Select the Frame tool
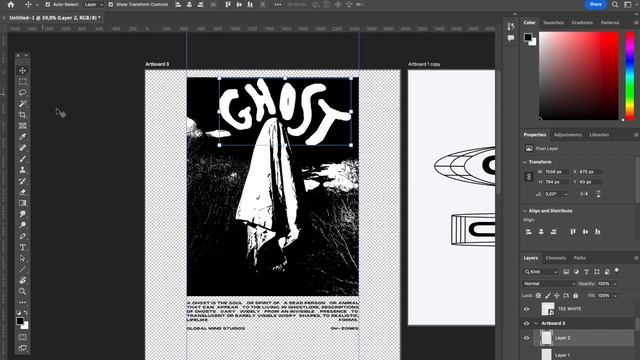Image resolution: width=640 pixels, height=360 pixels. click(x=22, y=126)
